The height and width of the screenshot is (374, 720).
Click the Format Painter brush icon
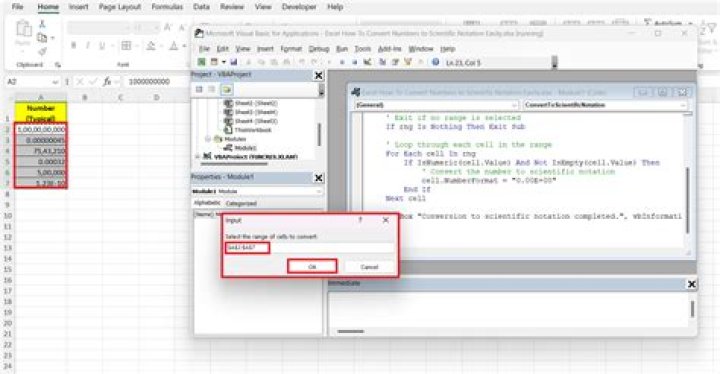[x=42, y=51]
